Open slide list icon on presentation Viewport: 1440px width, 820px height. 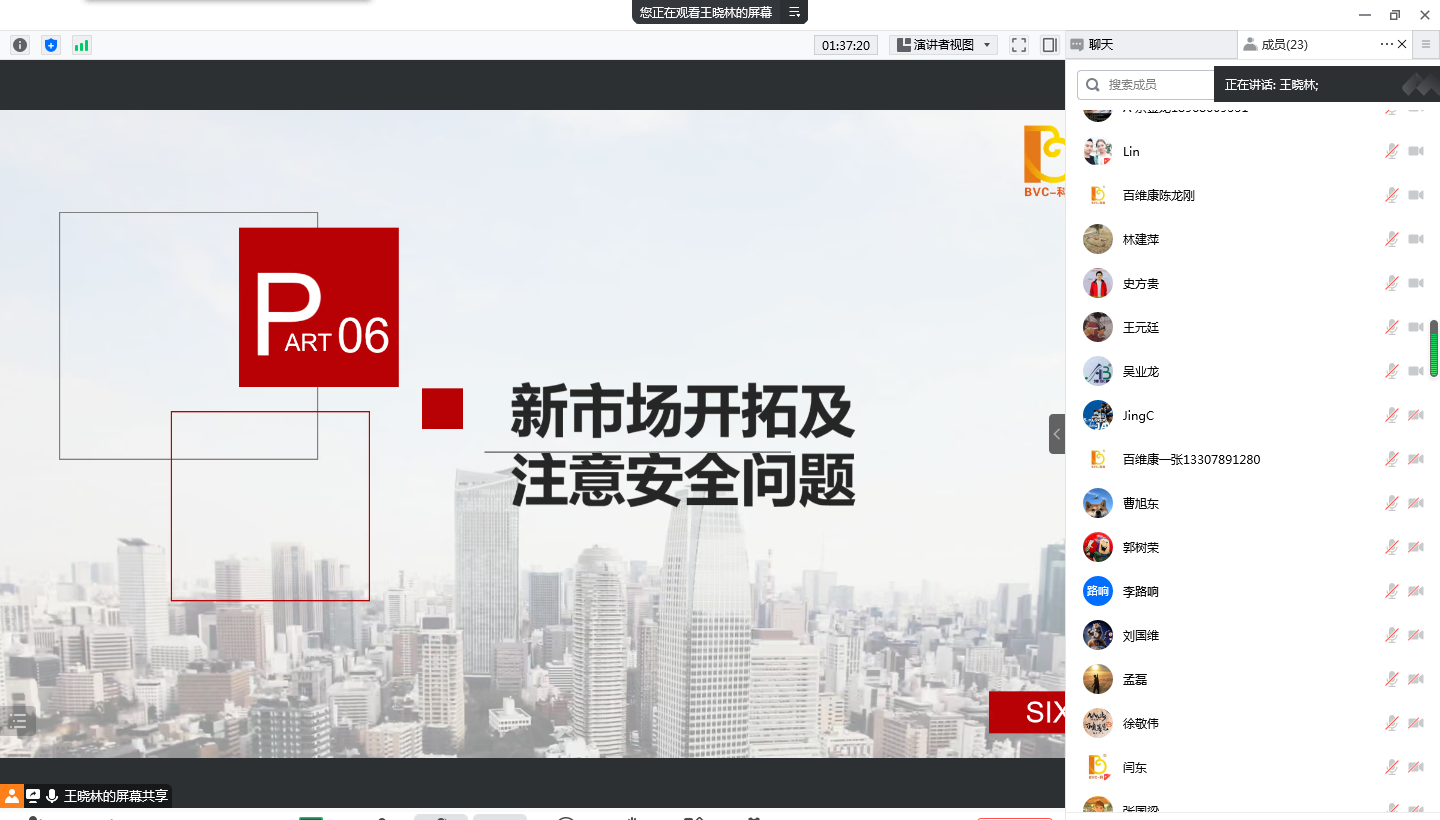(x=18, y=720)
